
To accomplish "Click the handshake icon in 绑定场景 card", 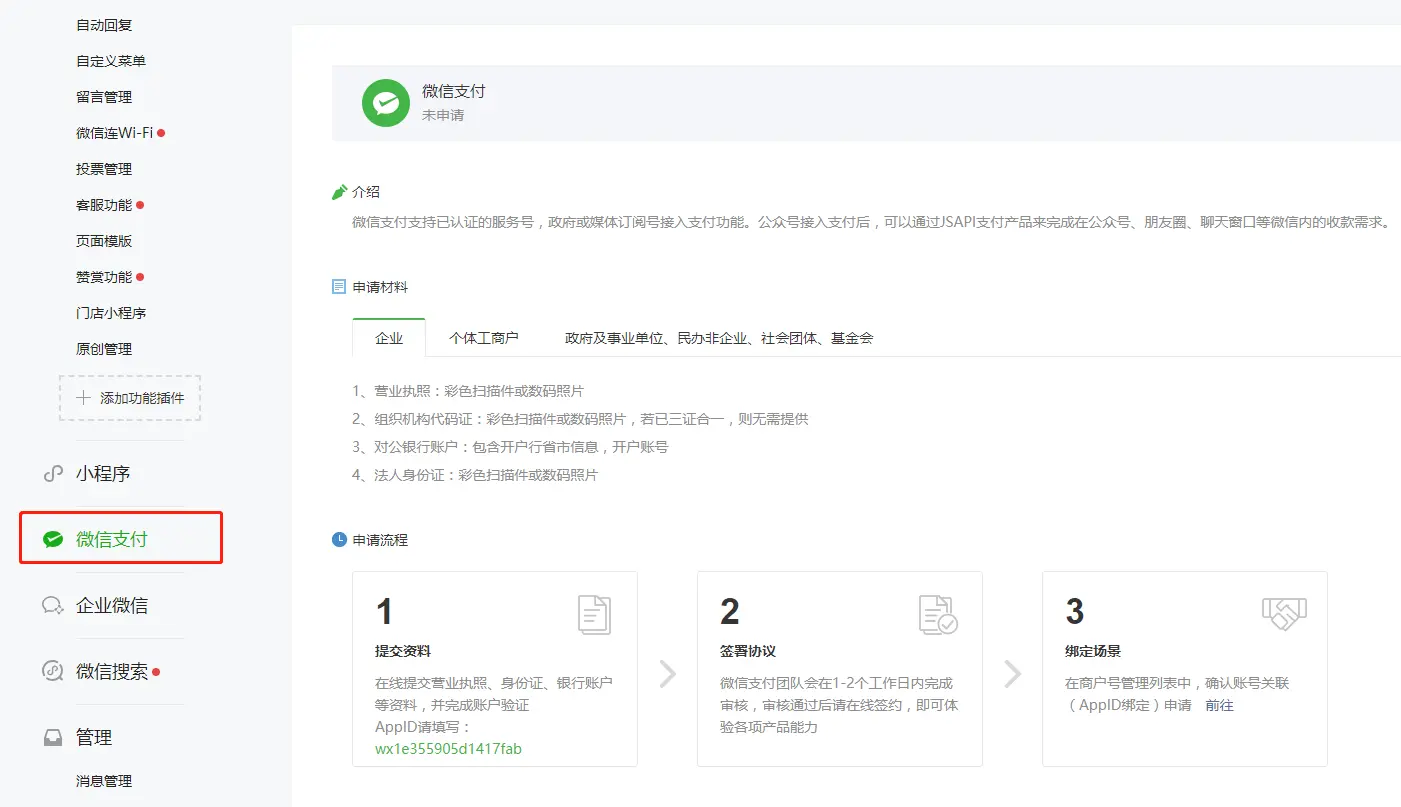I will (1284, 614).
